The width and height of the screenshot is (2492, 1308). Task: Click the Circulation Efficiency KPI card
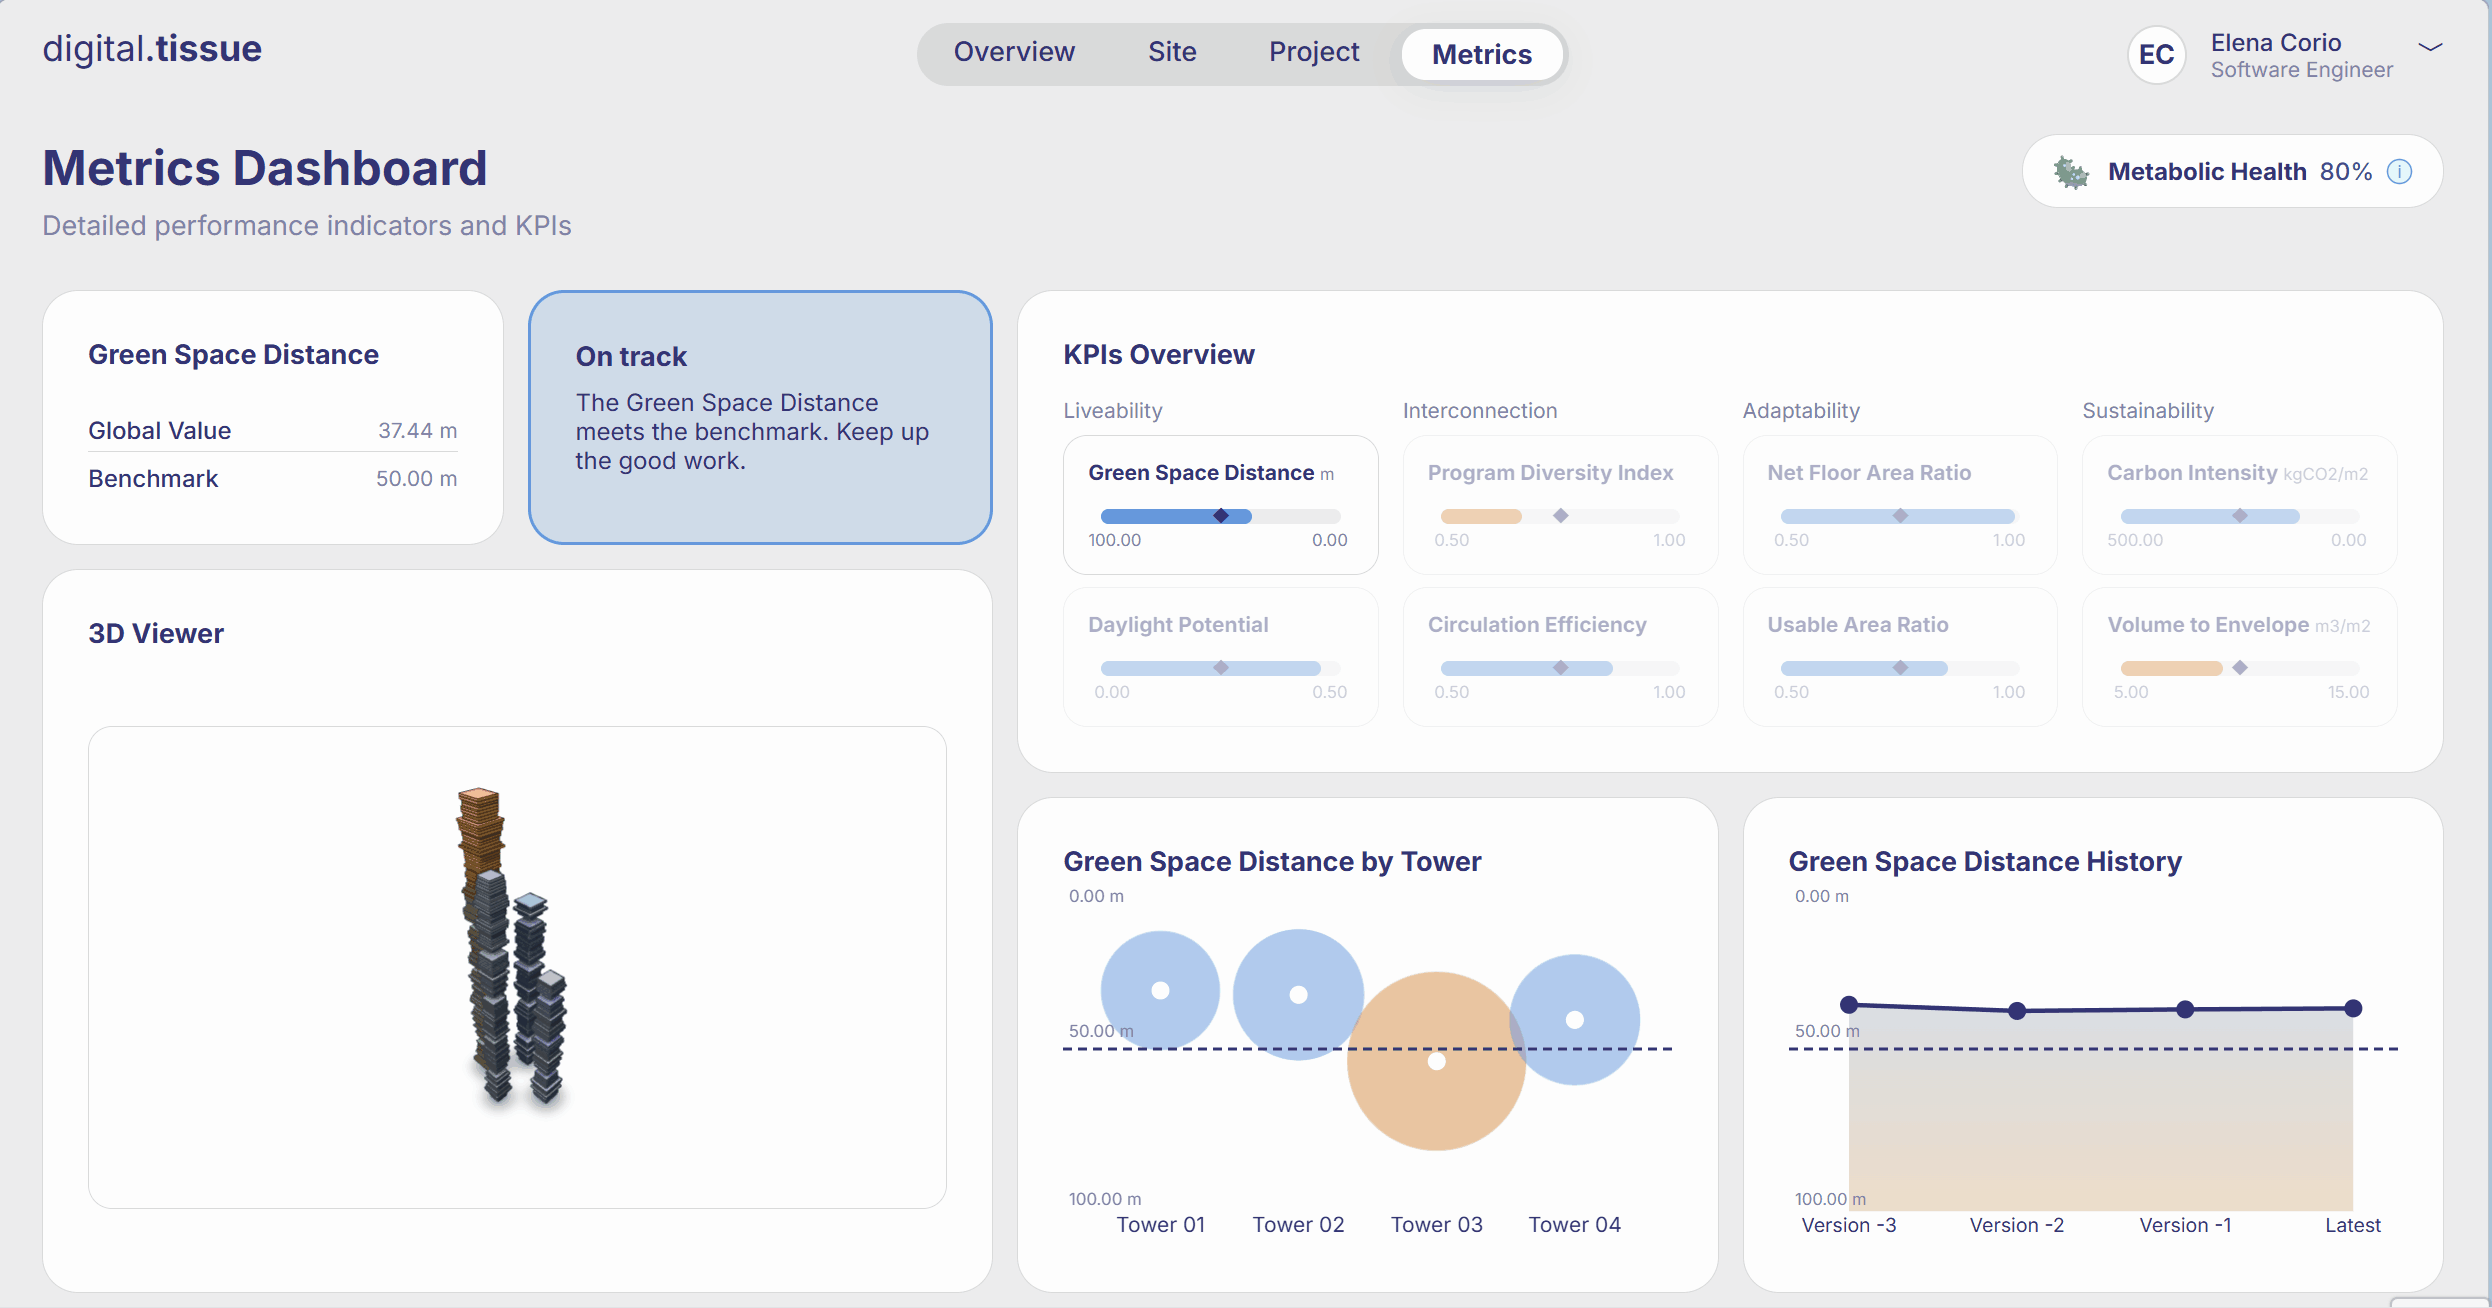pyautogui.click(x=1559, y=656)
